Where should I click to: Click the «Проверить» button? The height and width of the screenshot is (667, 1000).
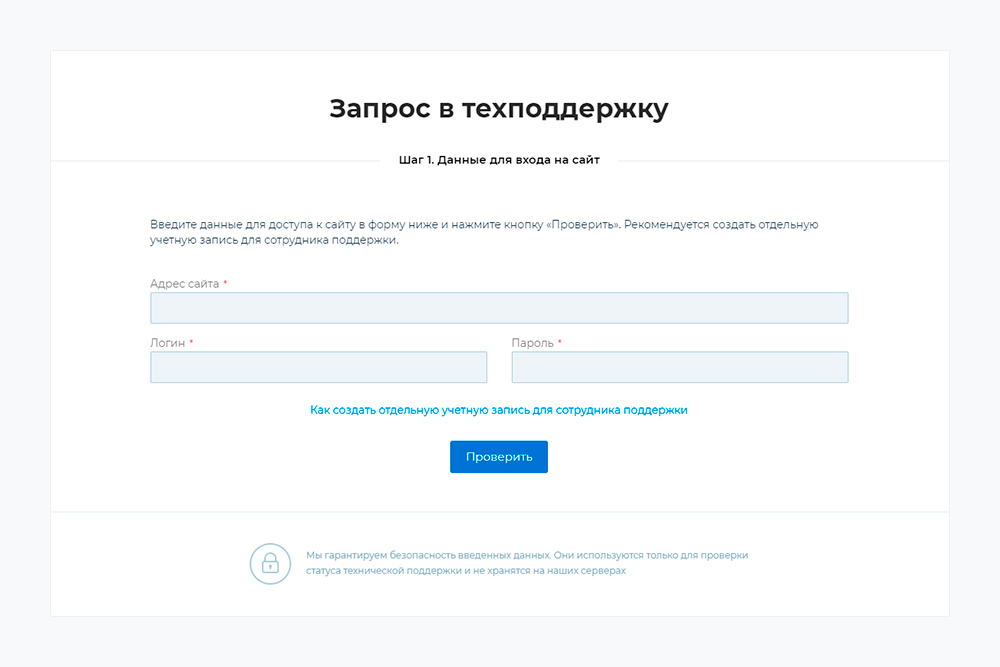click(x=498, y=457)
